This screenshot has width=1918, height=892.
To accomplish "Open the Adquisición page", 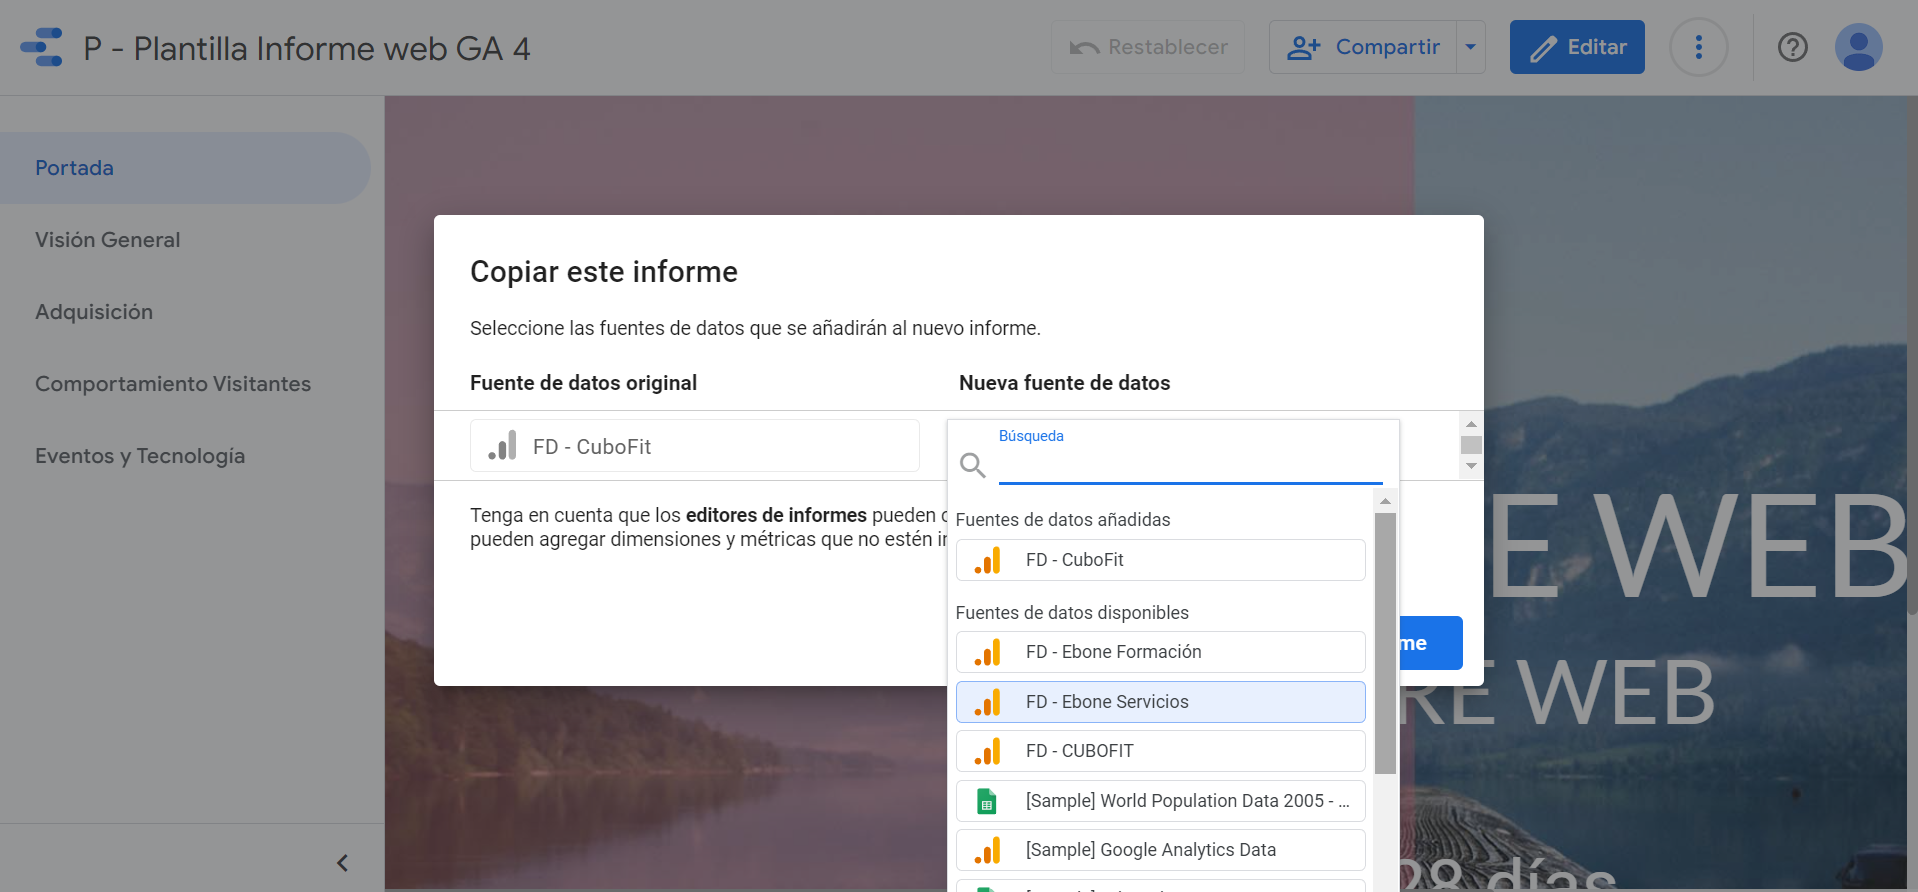I will click(94, 312).
